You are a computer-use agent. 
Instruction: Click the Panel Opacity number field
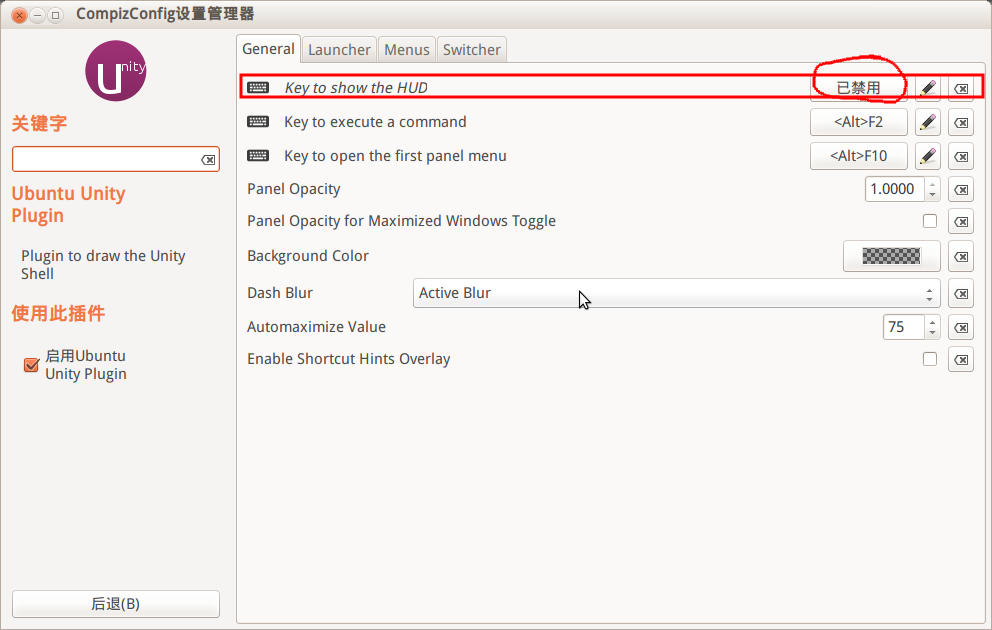coord(895,189)
